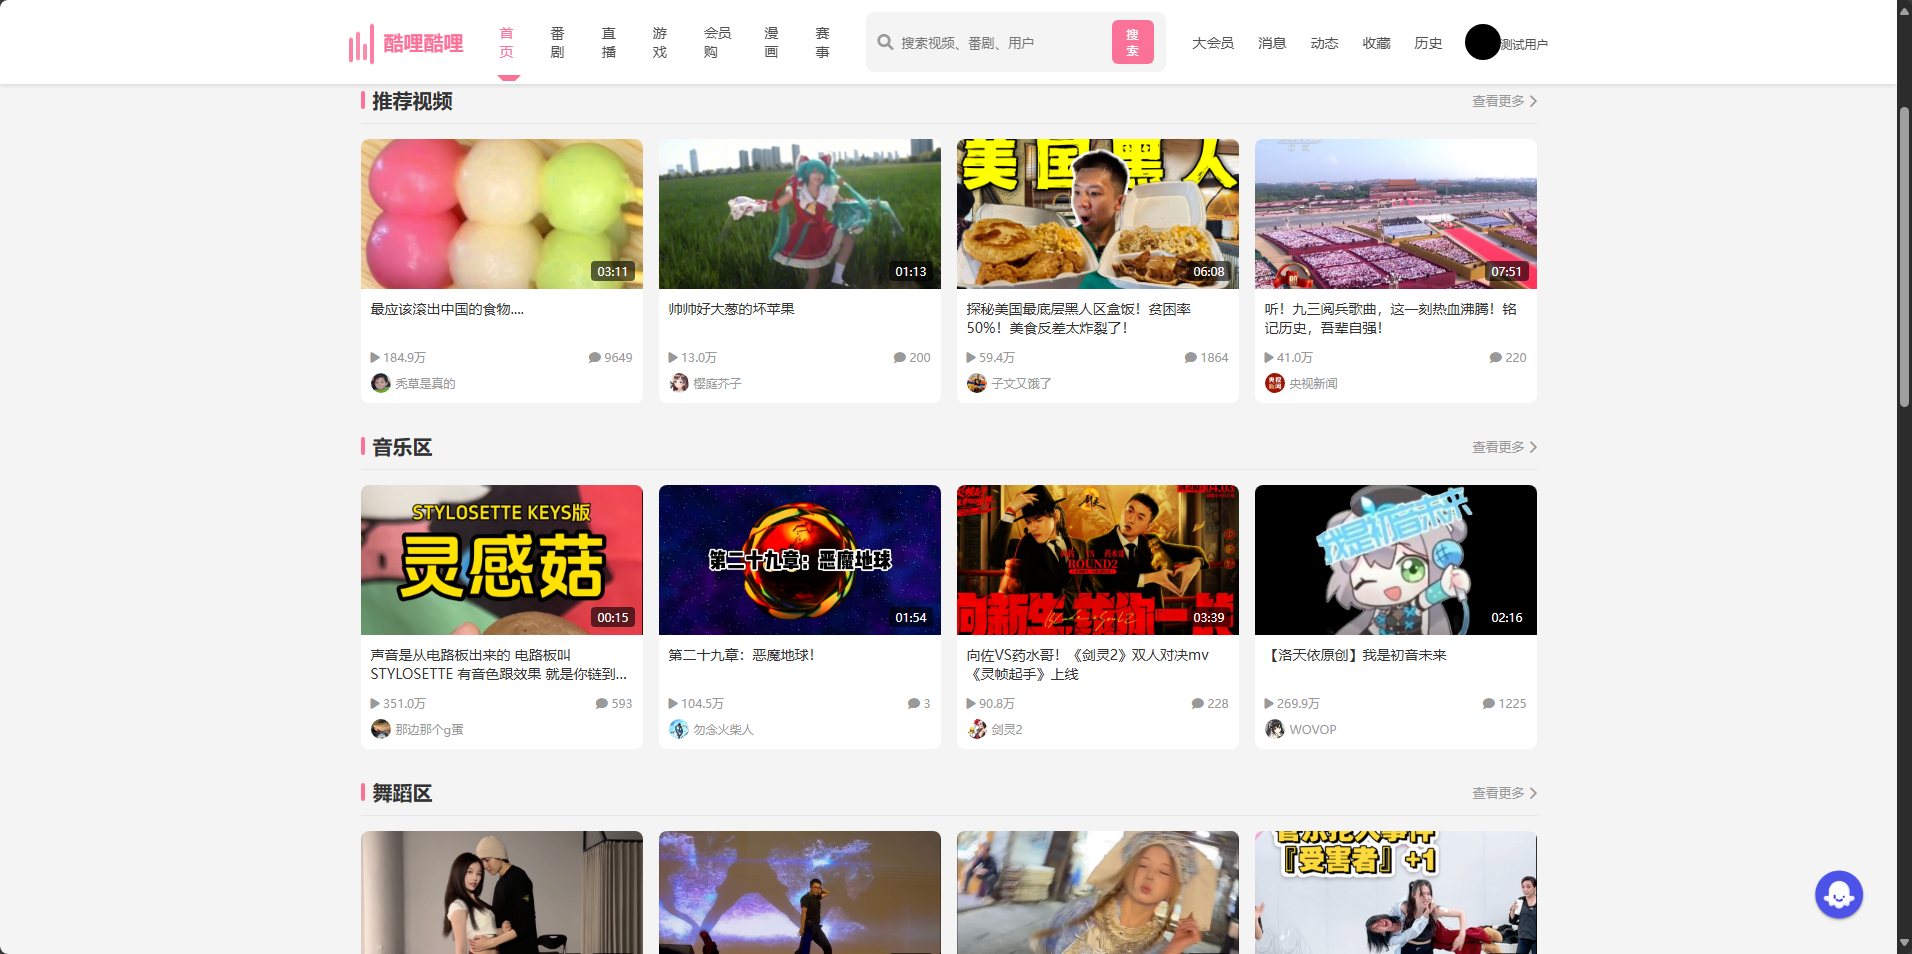
Task: Open the 动态 feed icon
Action: coord(1323,42)
